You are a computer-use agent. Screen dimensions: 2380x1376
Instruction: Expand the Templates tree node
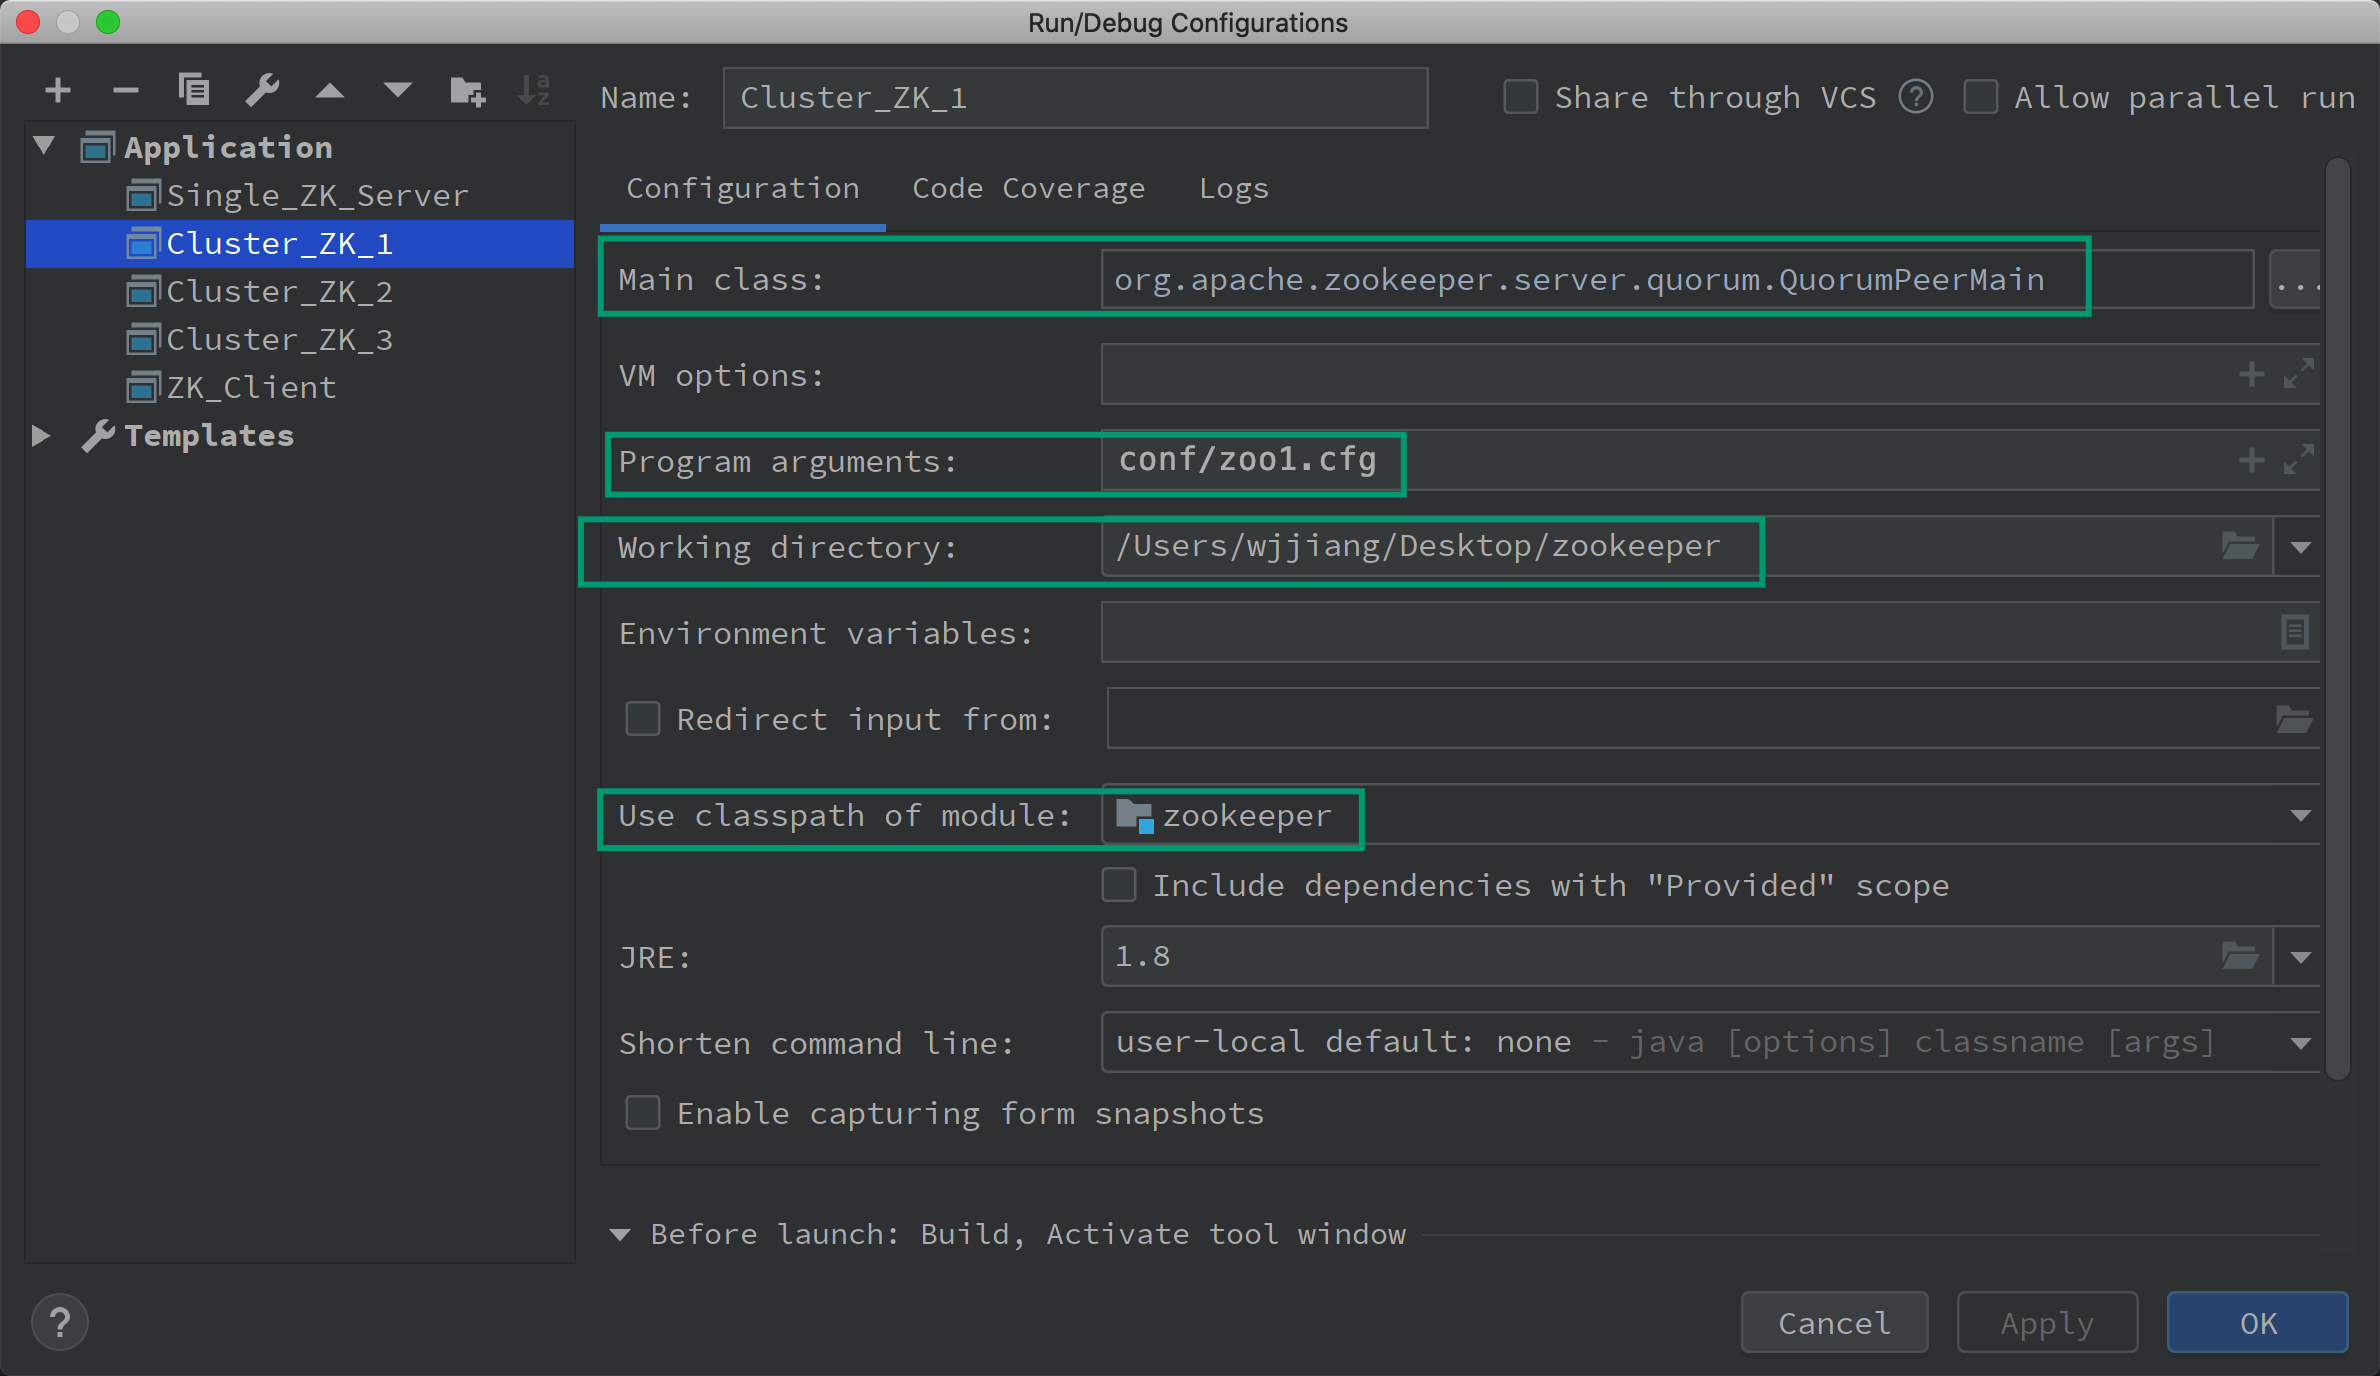[41, 435]
